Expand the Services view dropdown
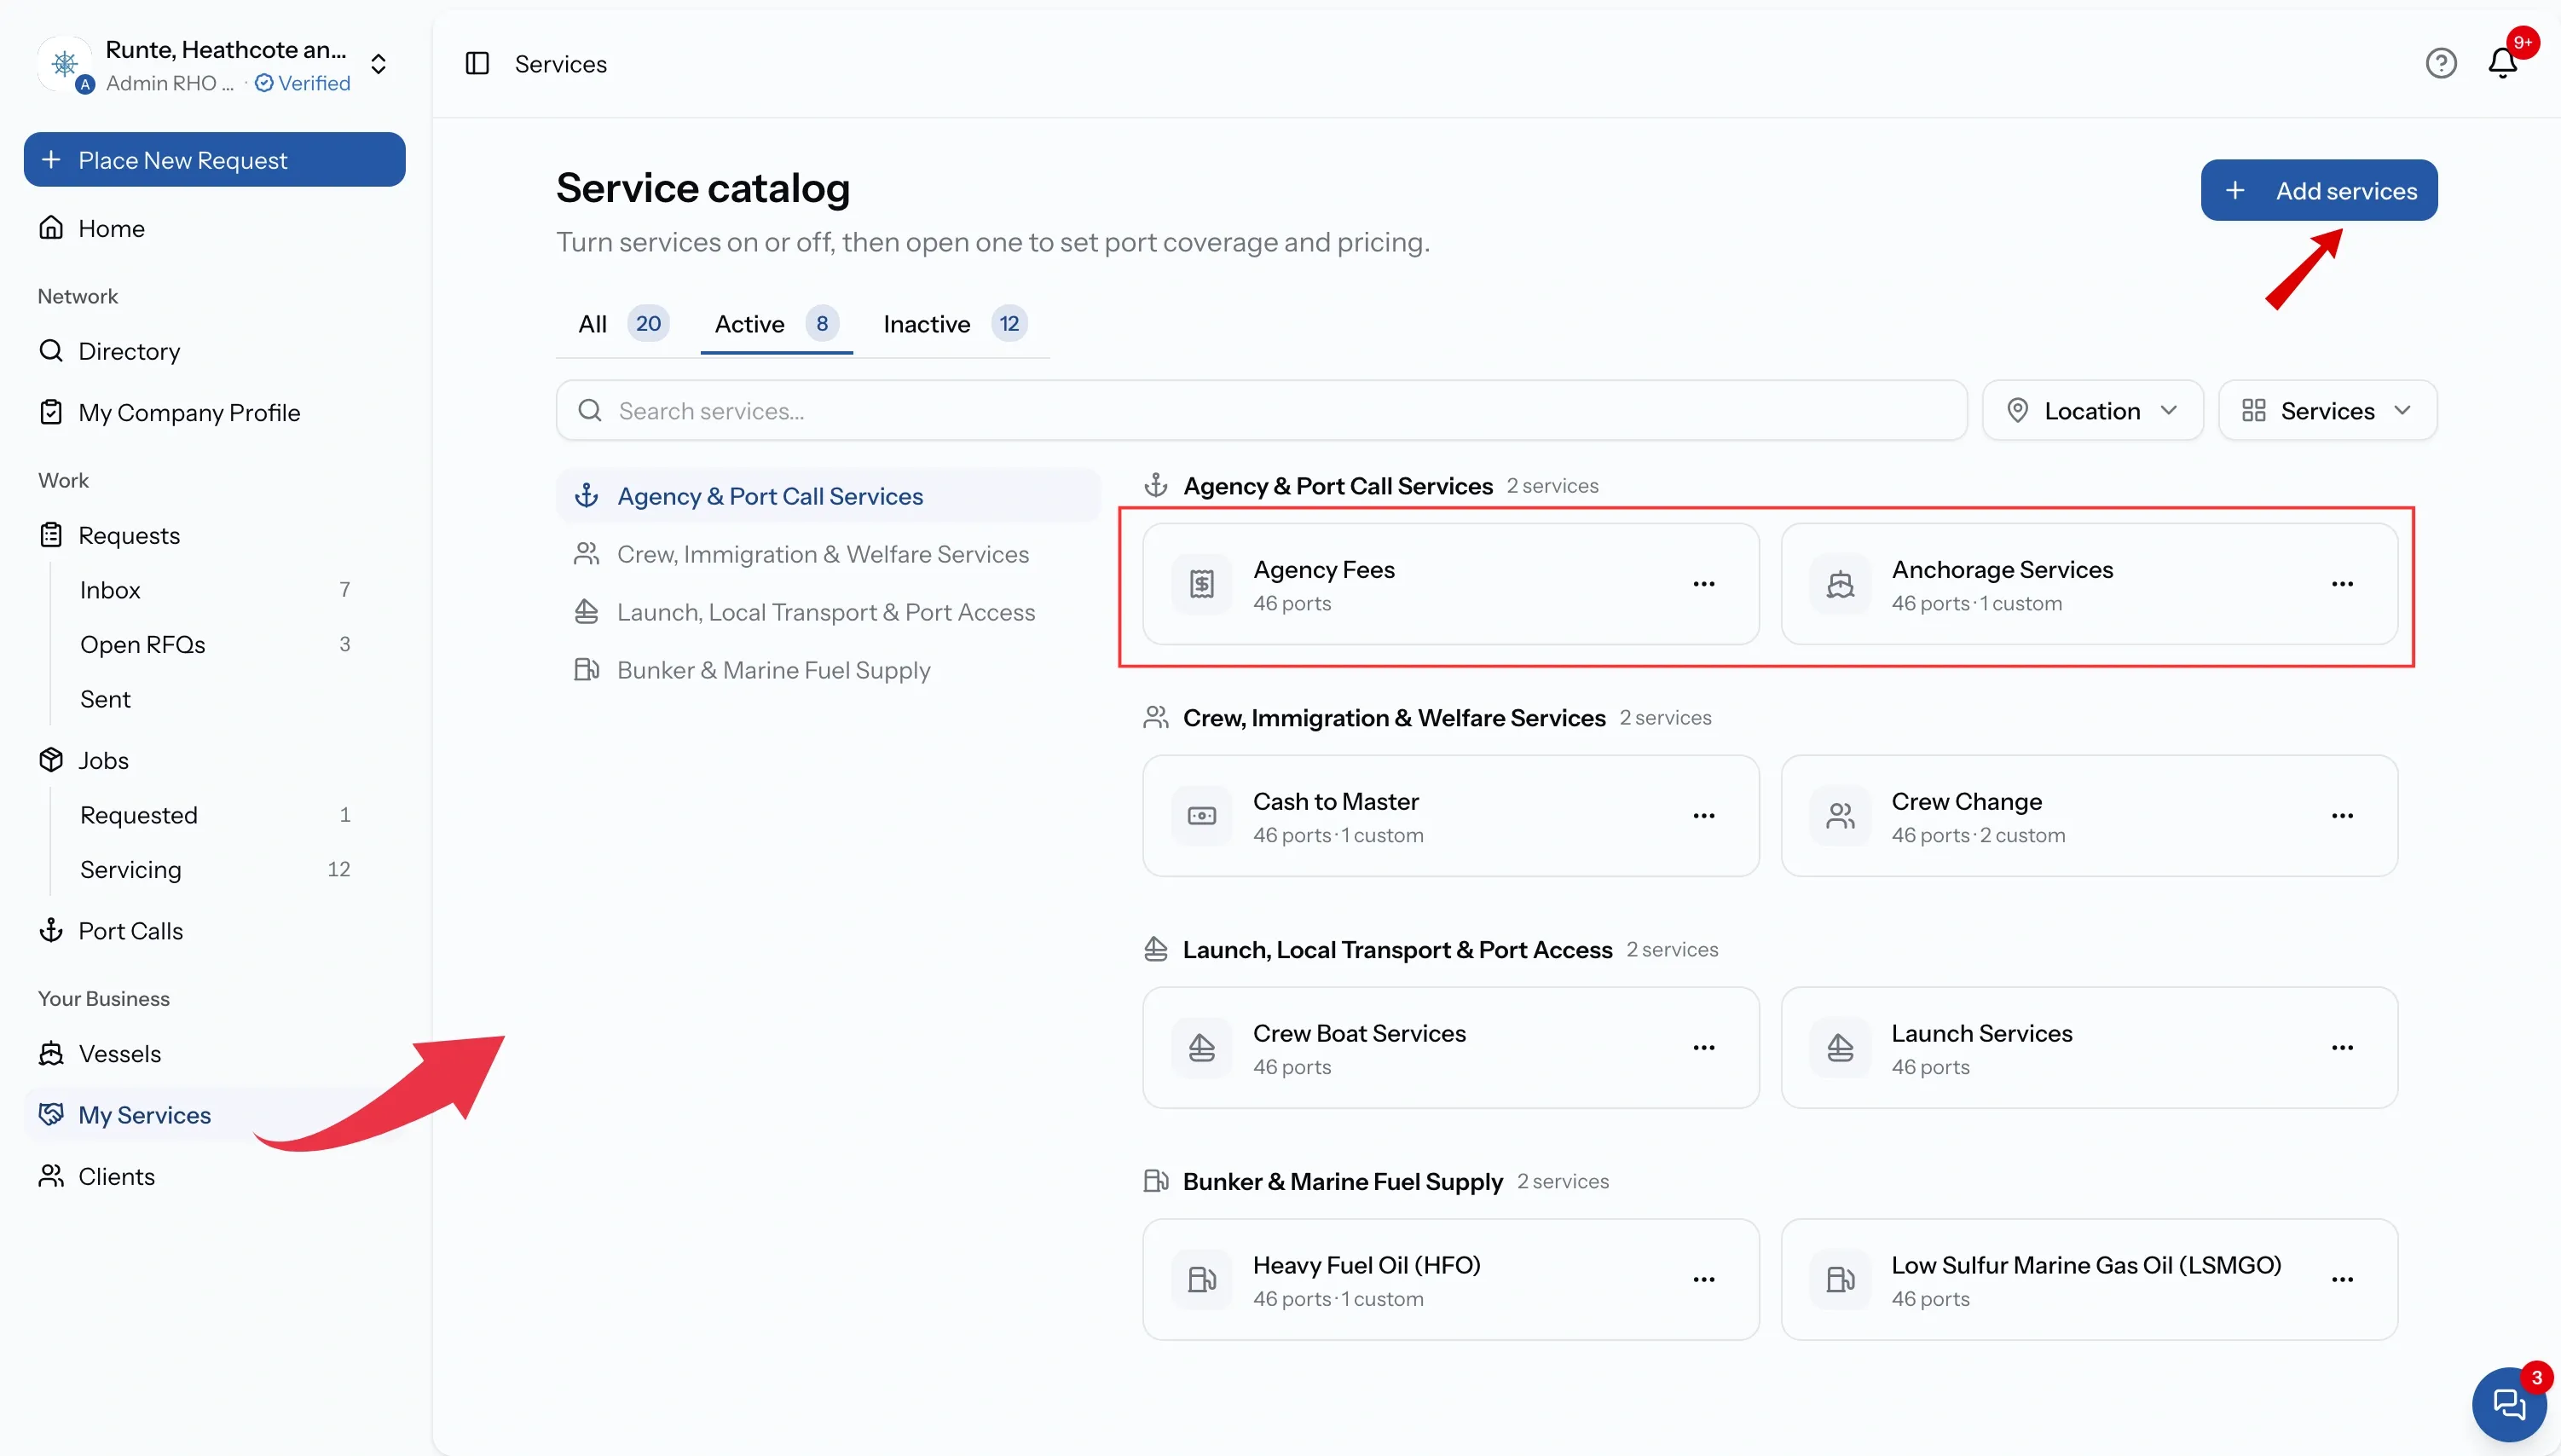 [2327, 410]
